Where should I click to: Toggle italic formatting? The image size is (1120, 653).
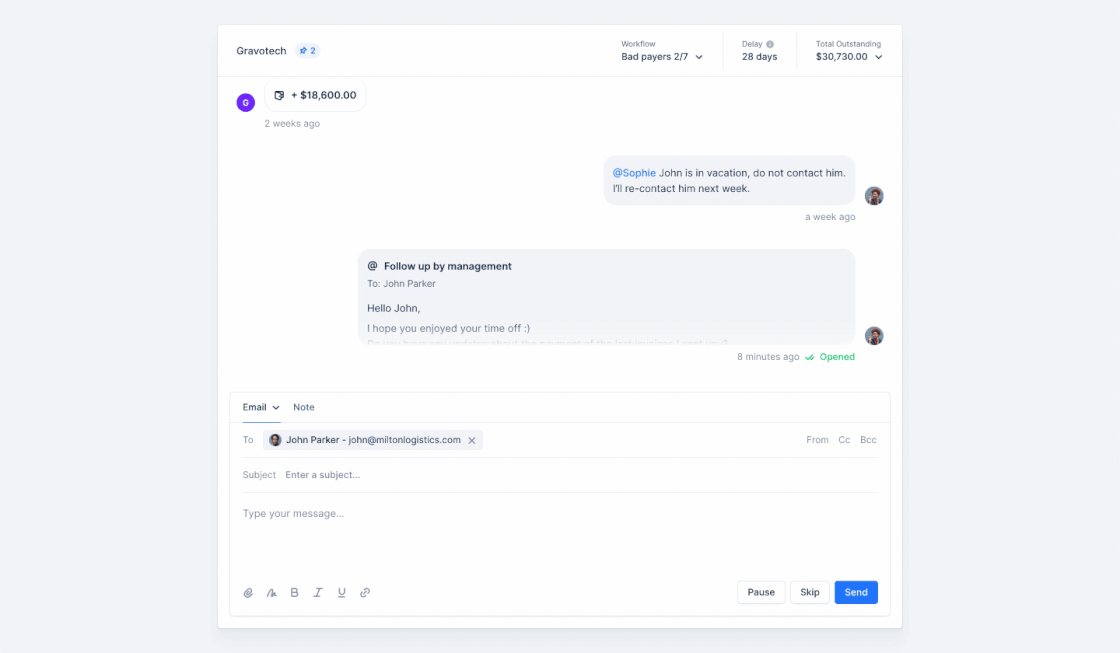point(318,592)
